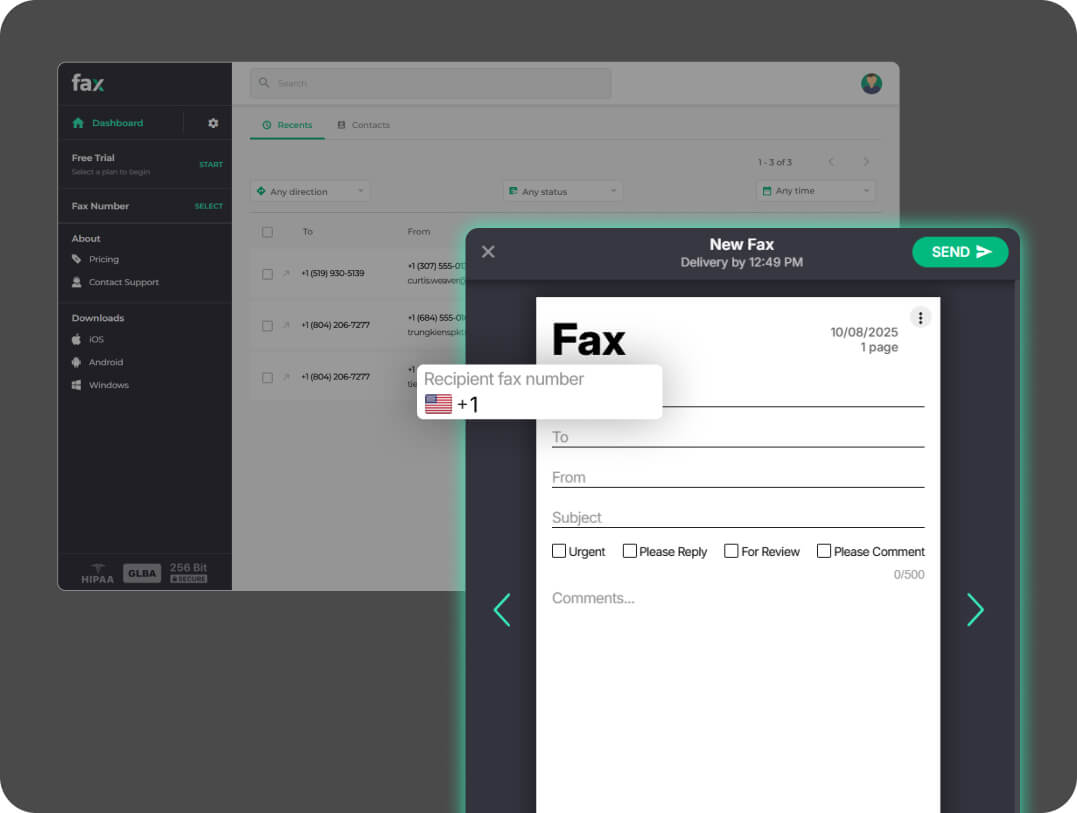Select the first fax row checkbox

click(x=267, y=272)
